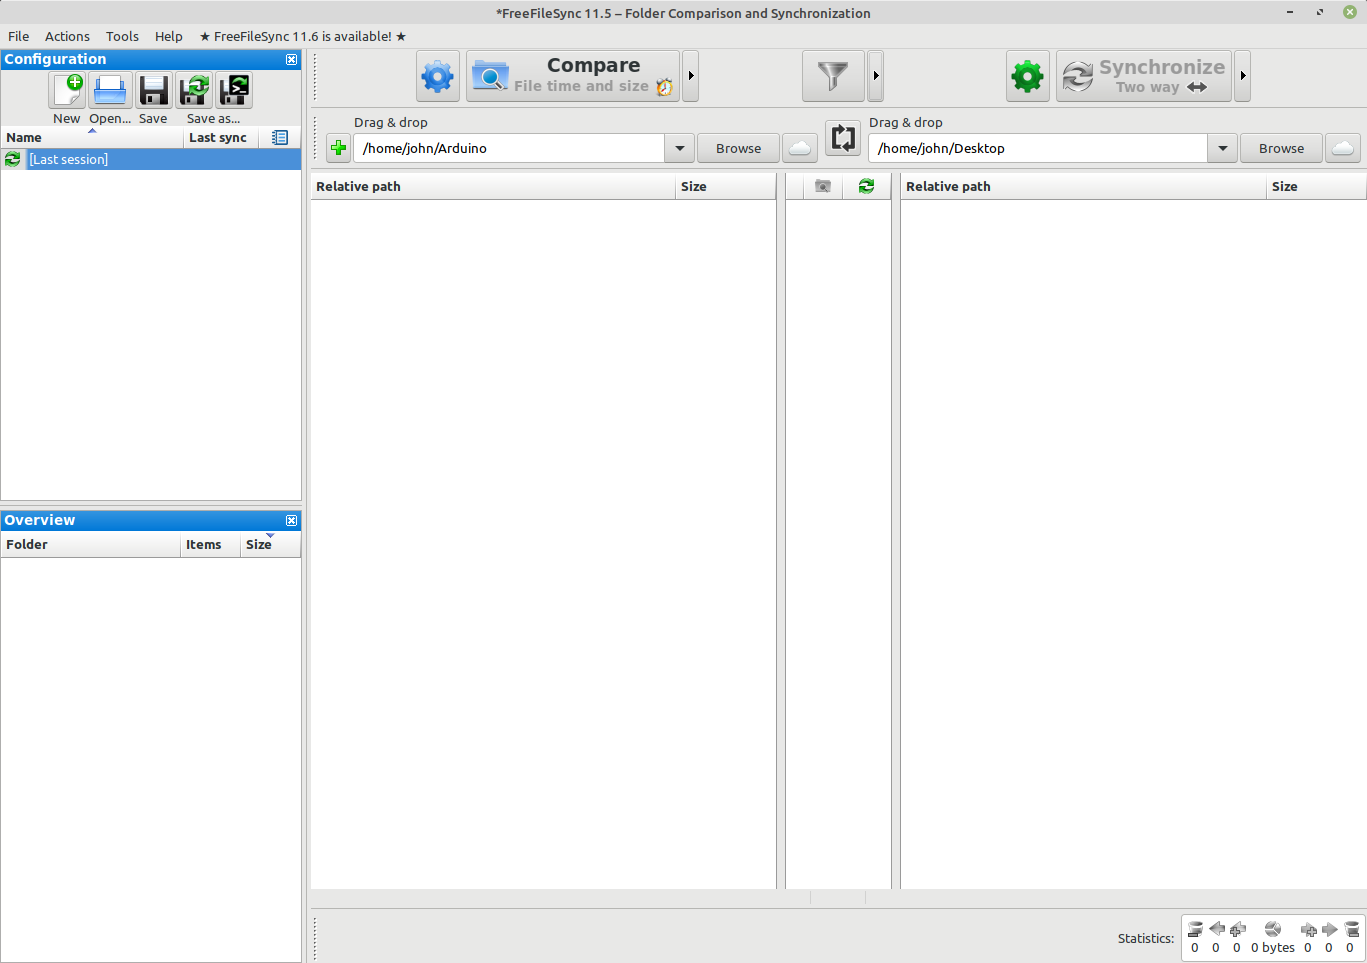Click the configuration list view options icon
This screenshot has height=963, width=1367.
click(280, 137)
